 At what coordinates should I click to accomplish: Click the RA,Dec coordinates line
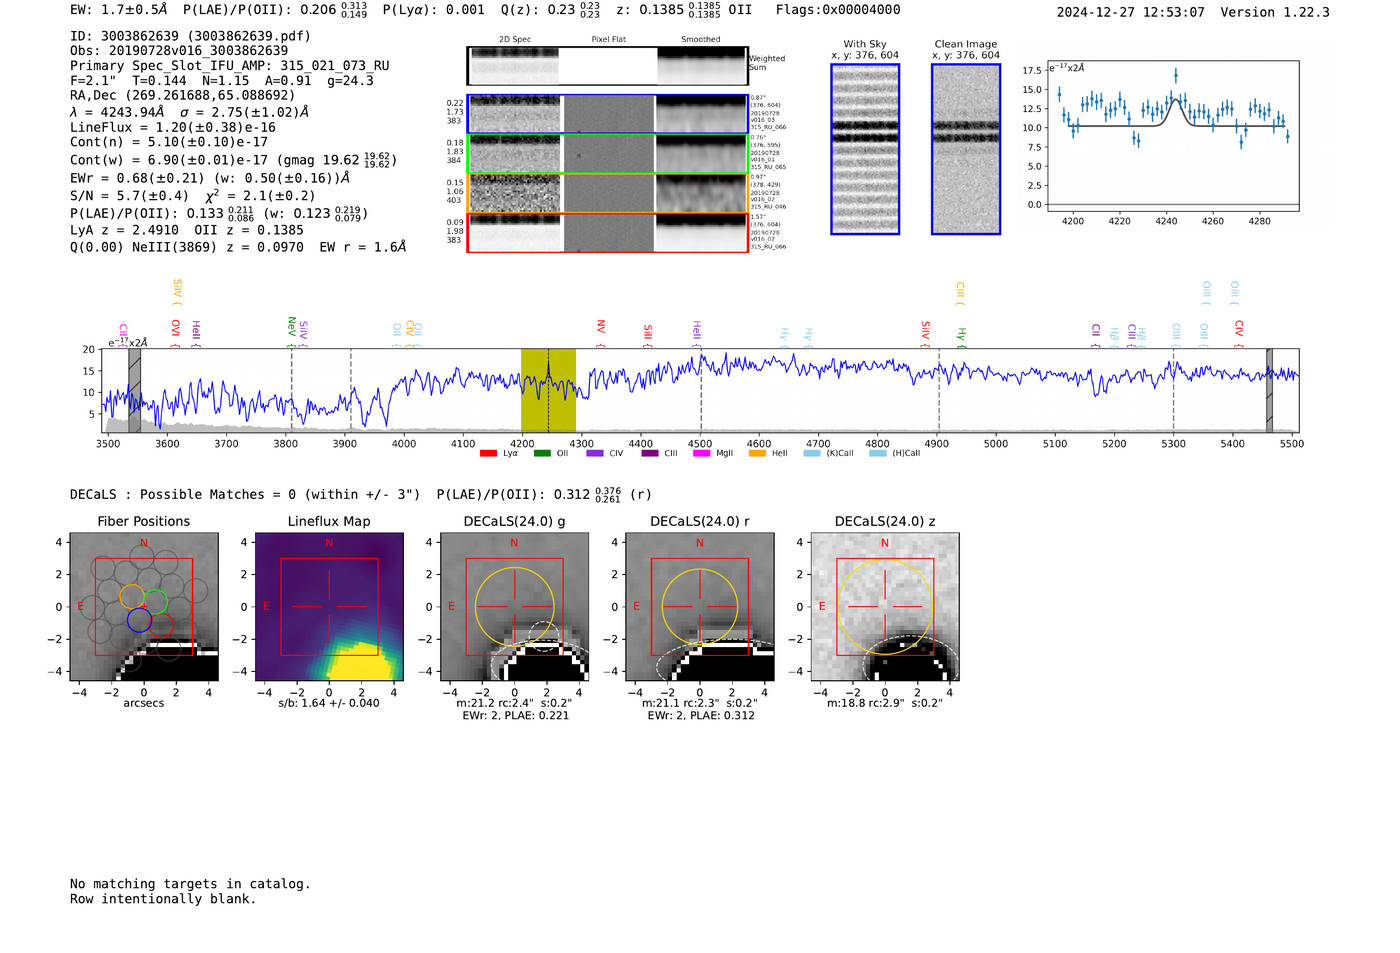[x=182, y=96]
